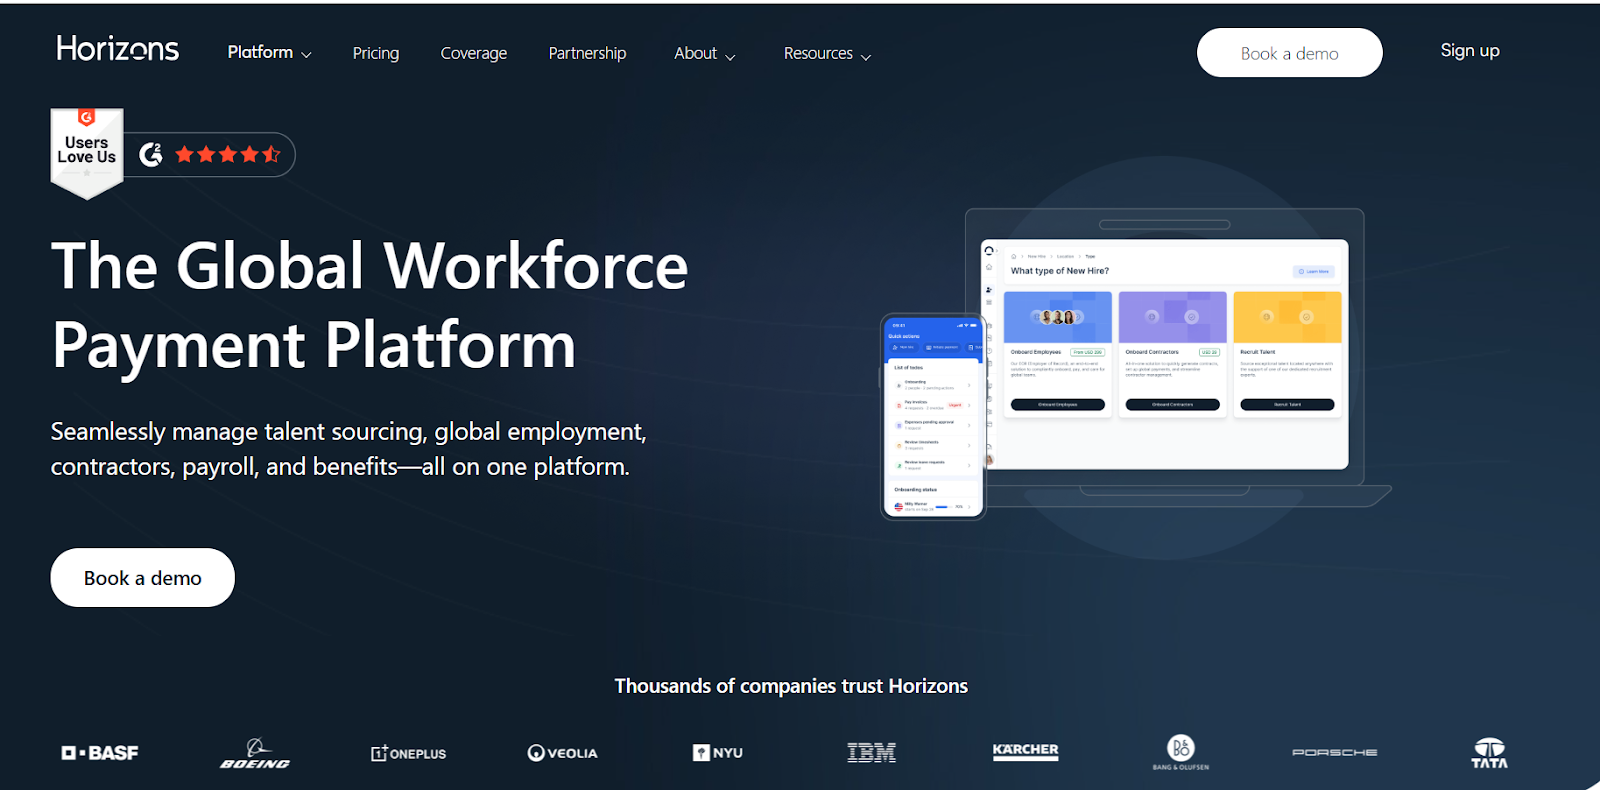Click the Bang & Olufsen logo
This screenshot has height=790, width=1600.
point(1181,752)
